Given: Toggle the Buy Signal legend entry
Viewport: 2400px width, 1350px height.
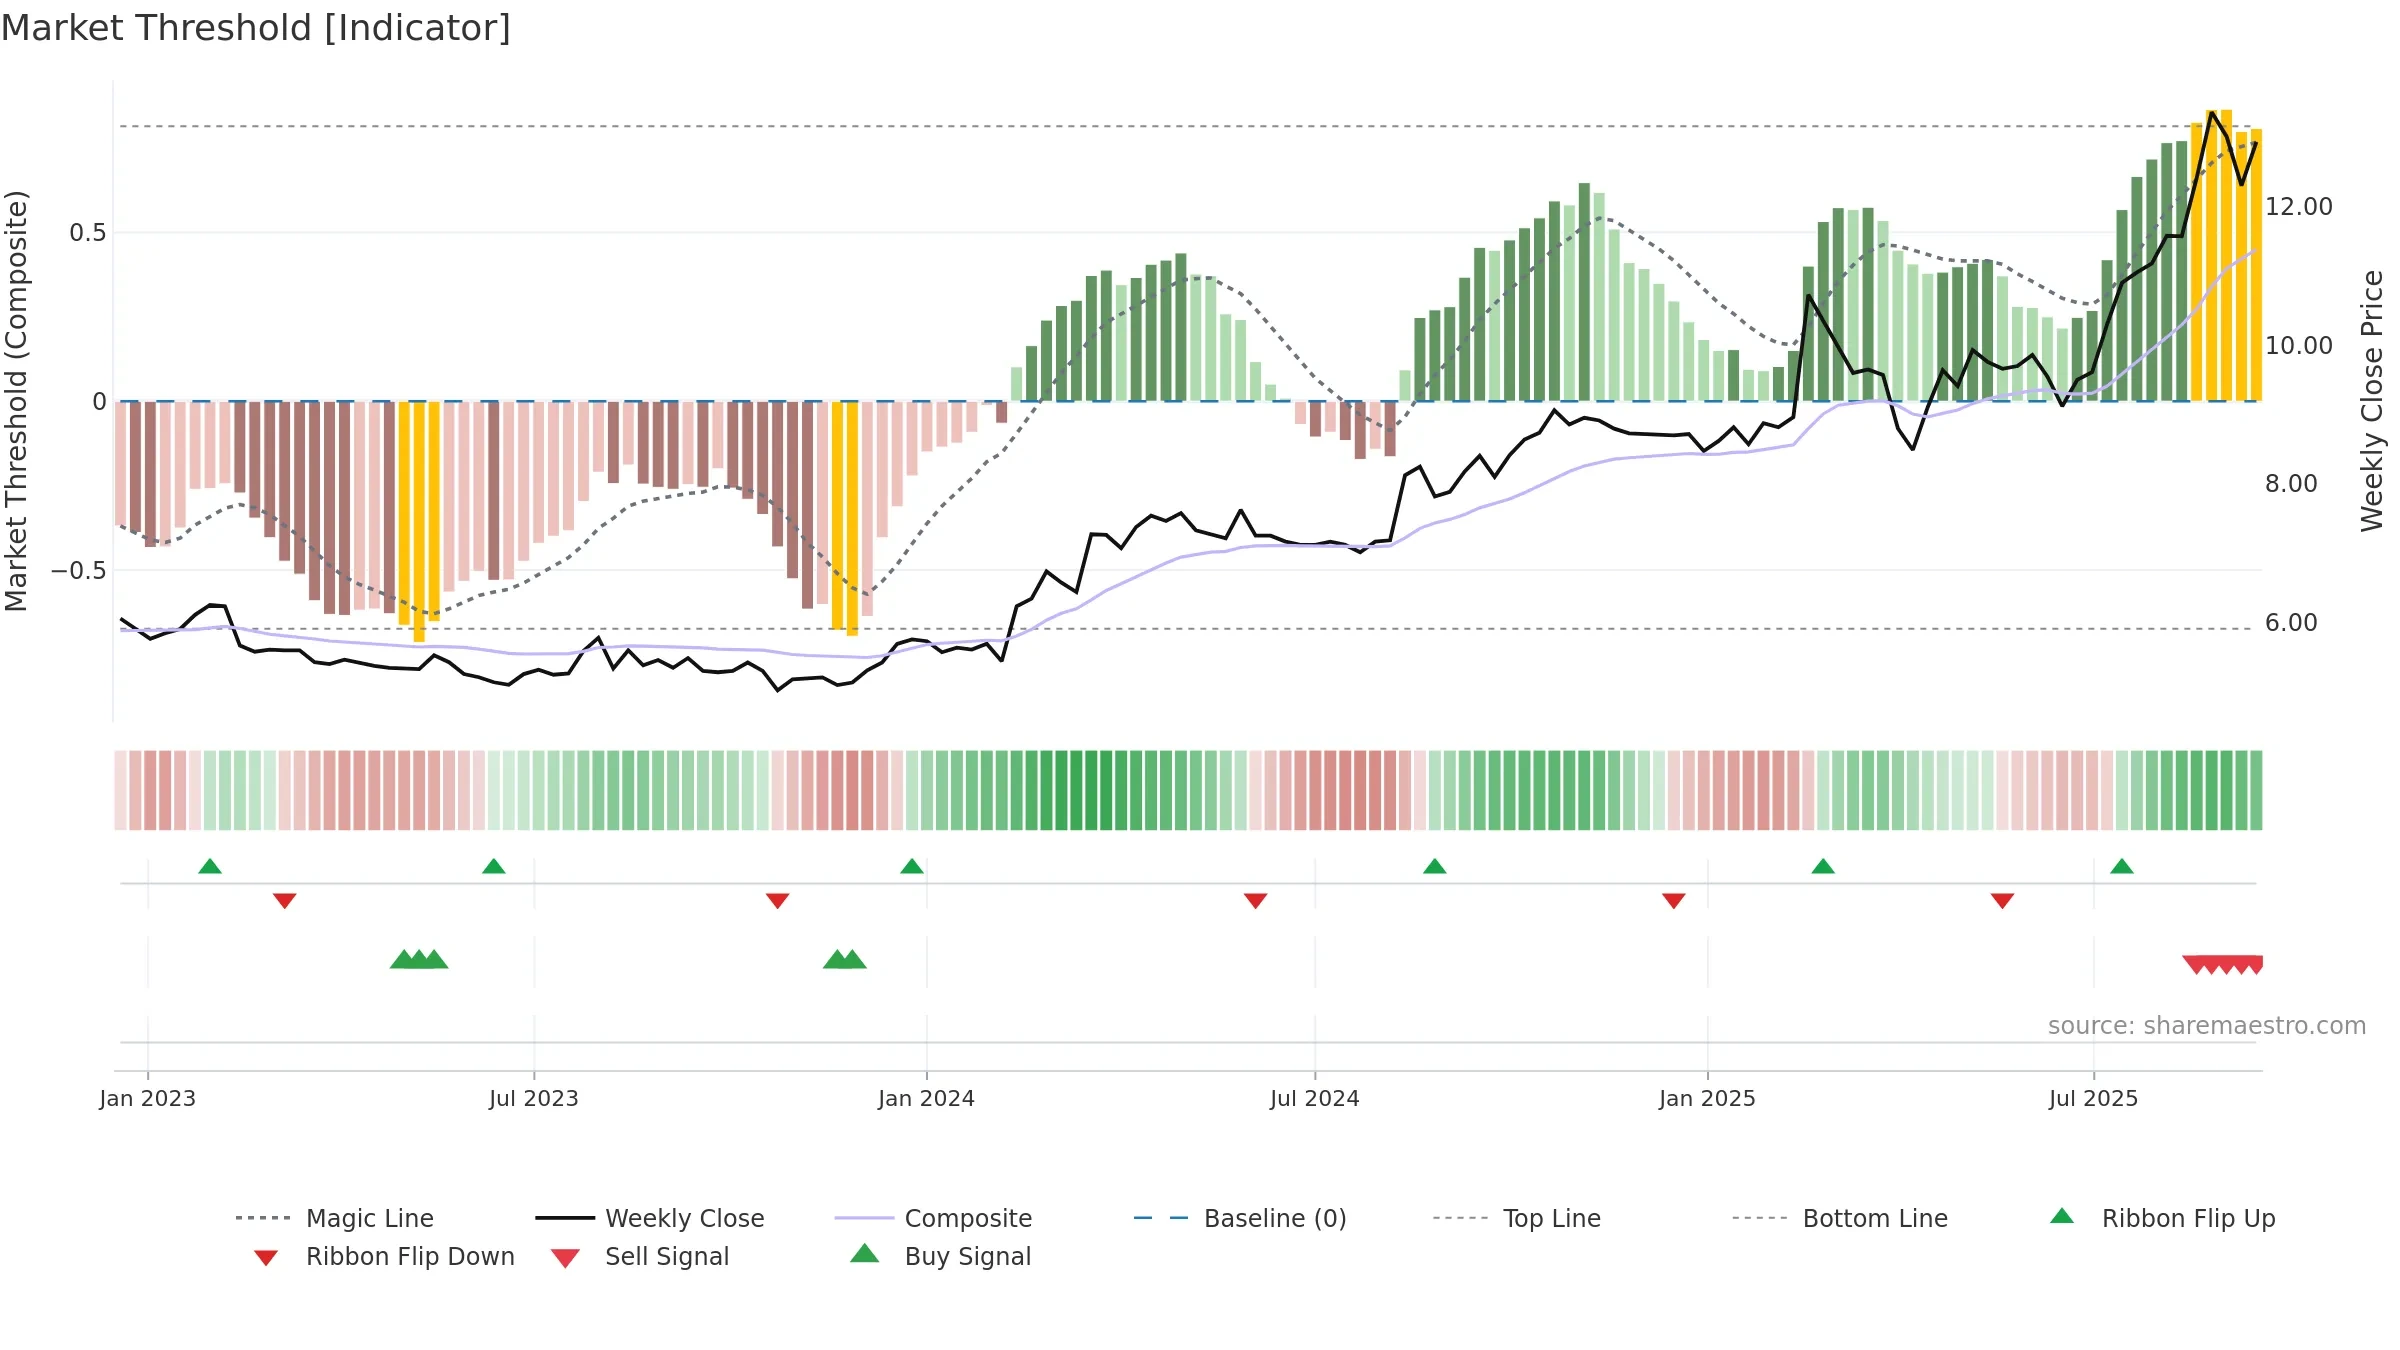Looking at the screenshot, I should pyautogui.click(x=940, y=1256).
